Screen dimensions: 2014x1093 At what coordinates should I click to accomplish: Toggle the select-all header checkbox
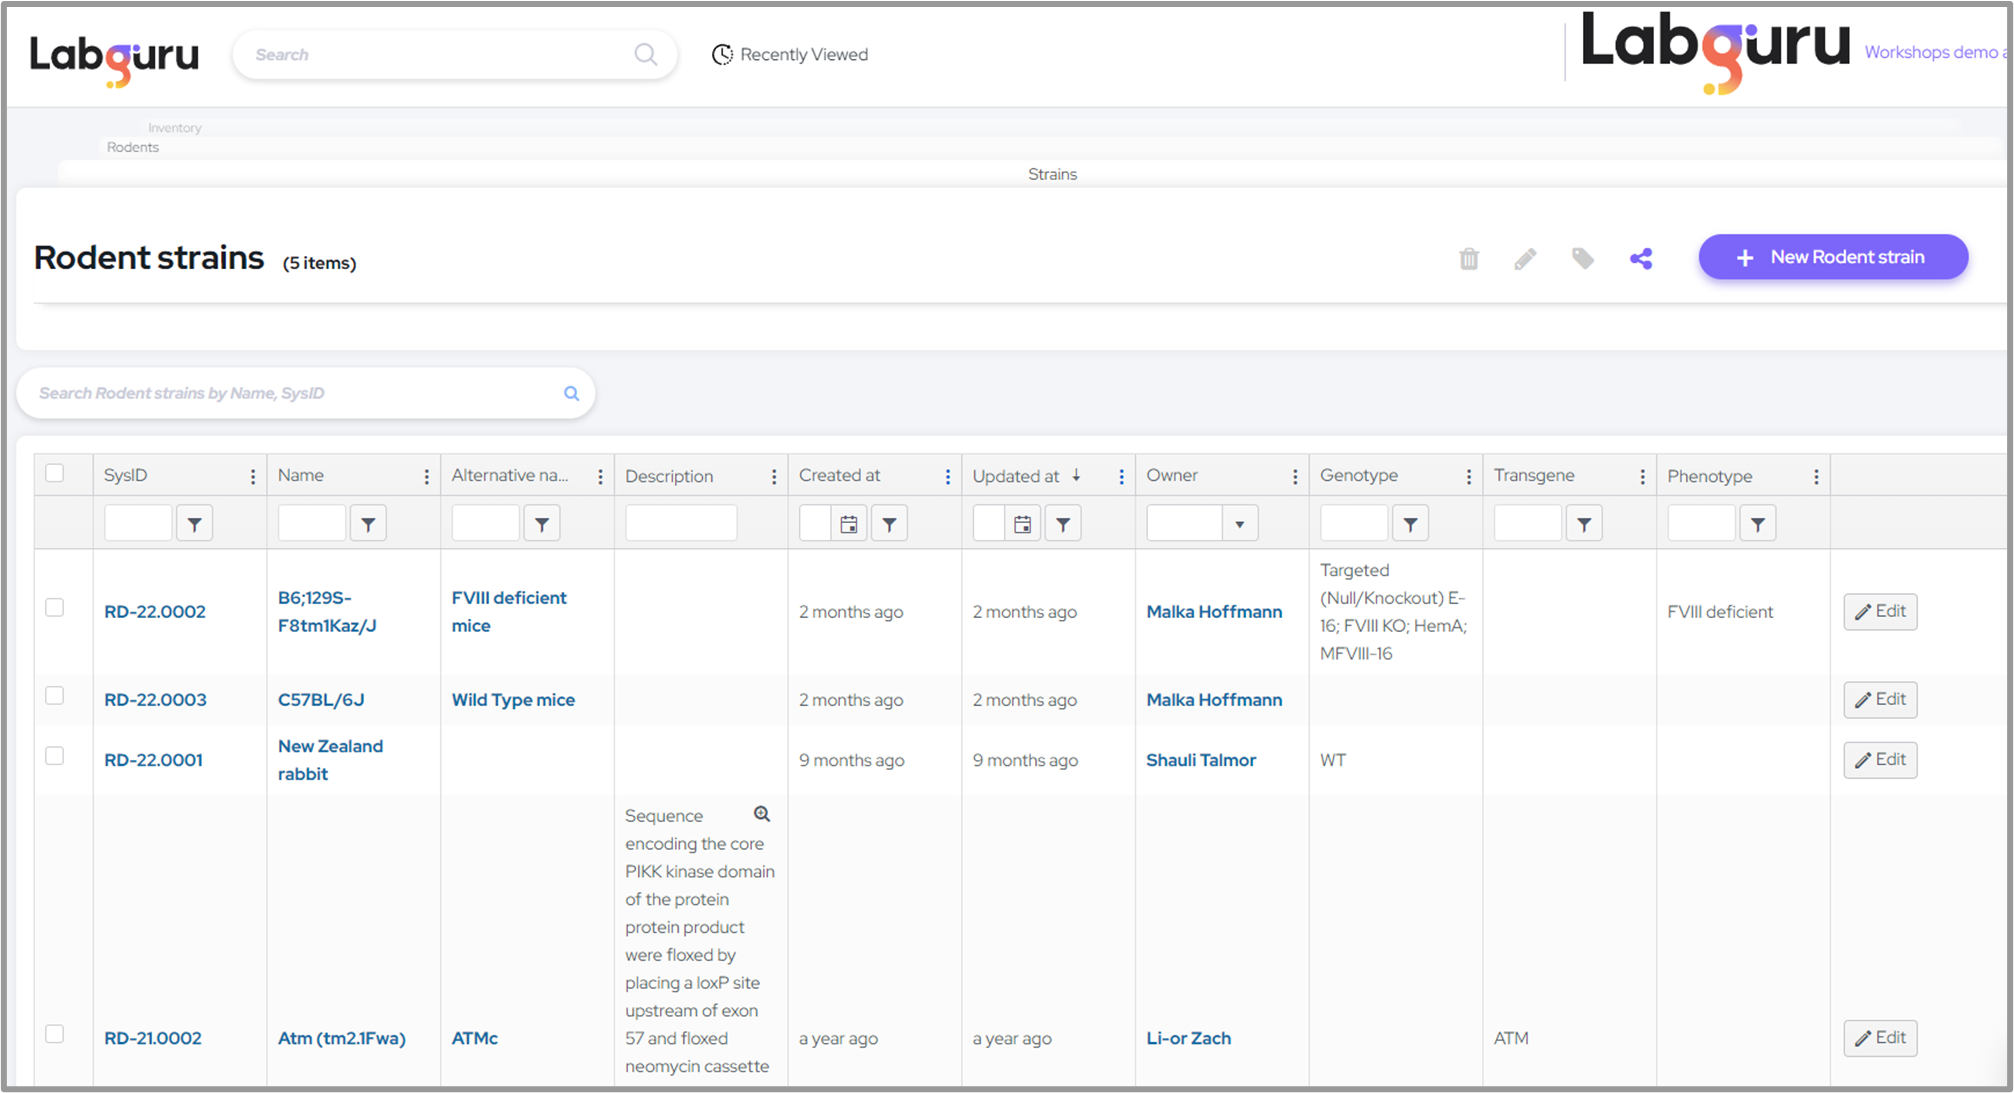[55, 473]
